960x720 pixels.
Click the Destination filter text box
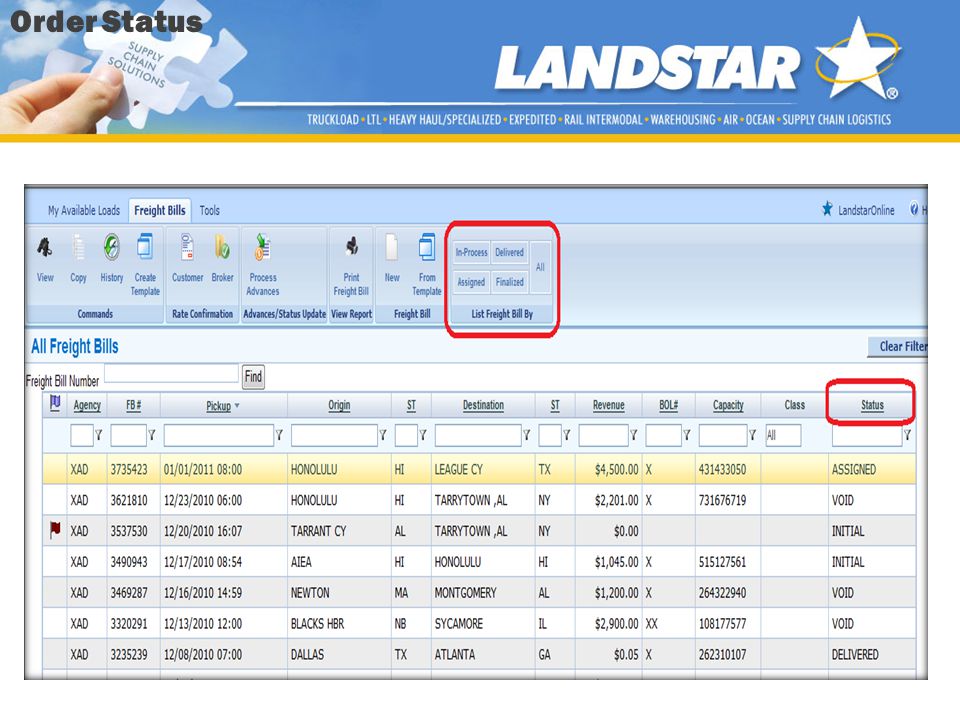(478, 435)
